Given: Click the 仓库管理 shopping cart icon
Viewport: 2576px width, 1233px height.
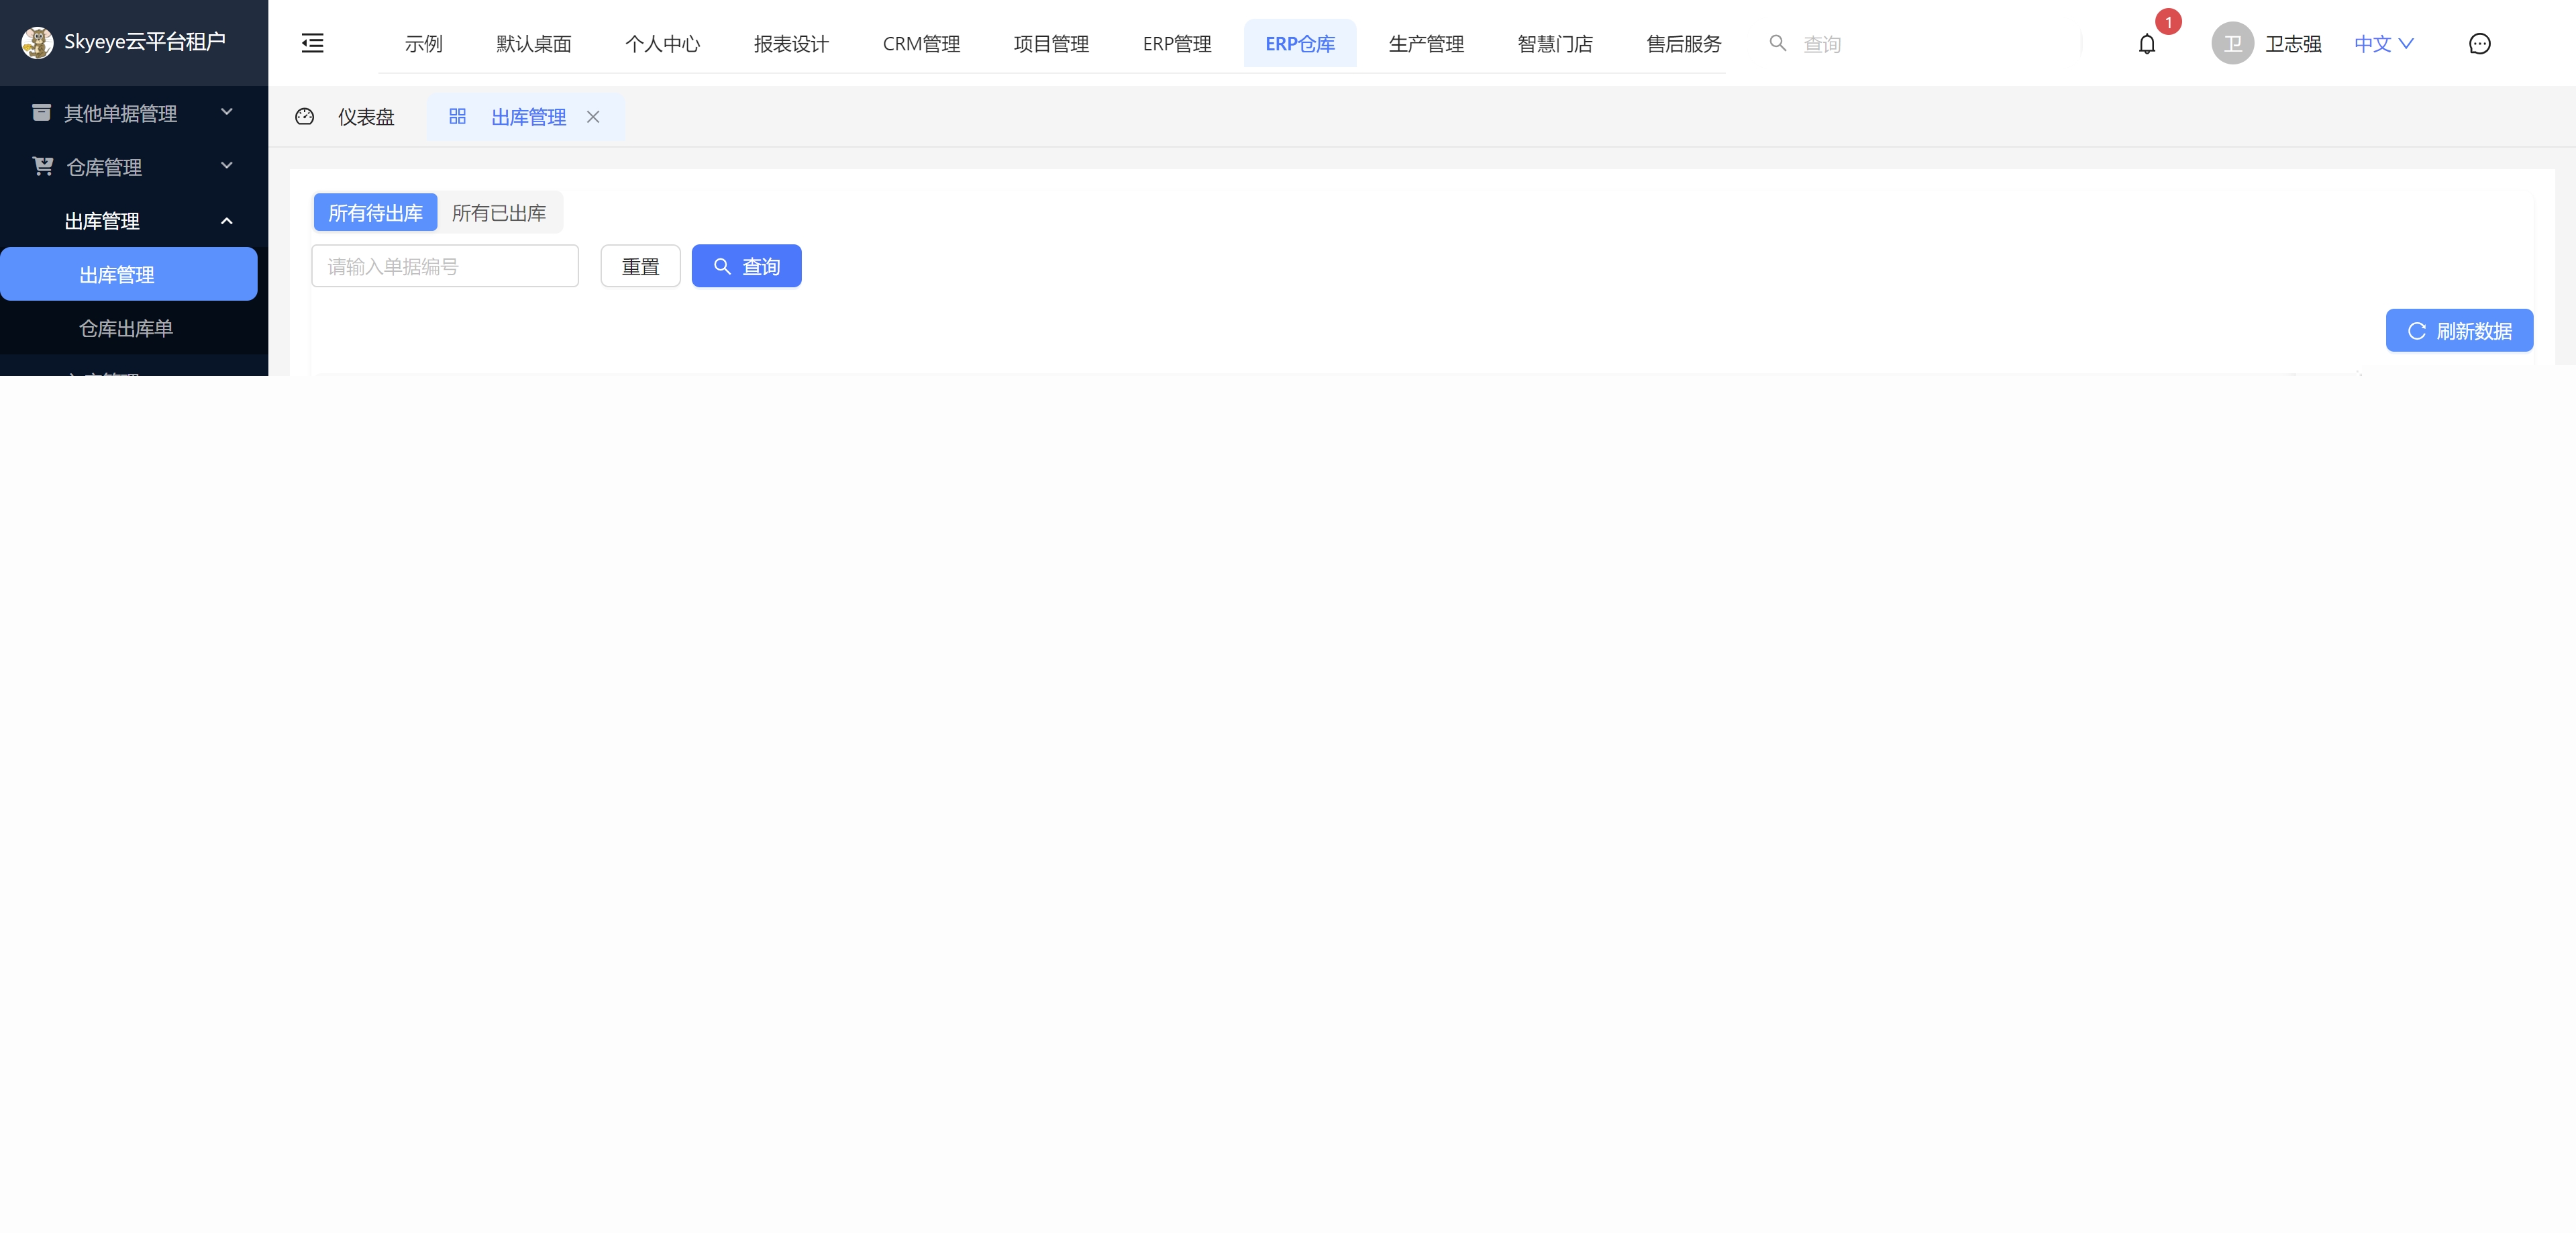Looking at the screenshot, I should 42,166.
